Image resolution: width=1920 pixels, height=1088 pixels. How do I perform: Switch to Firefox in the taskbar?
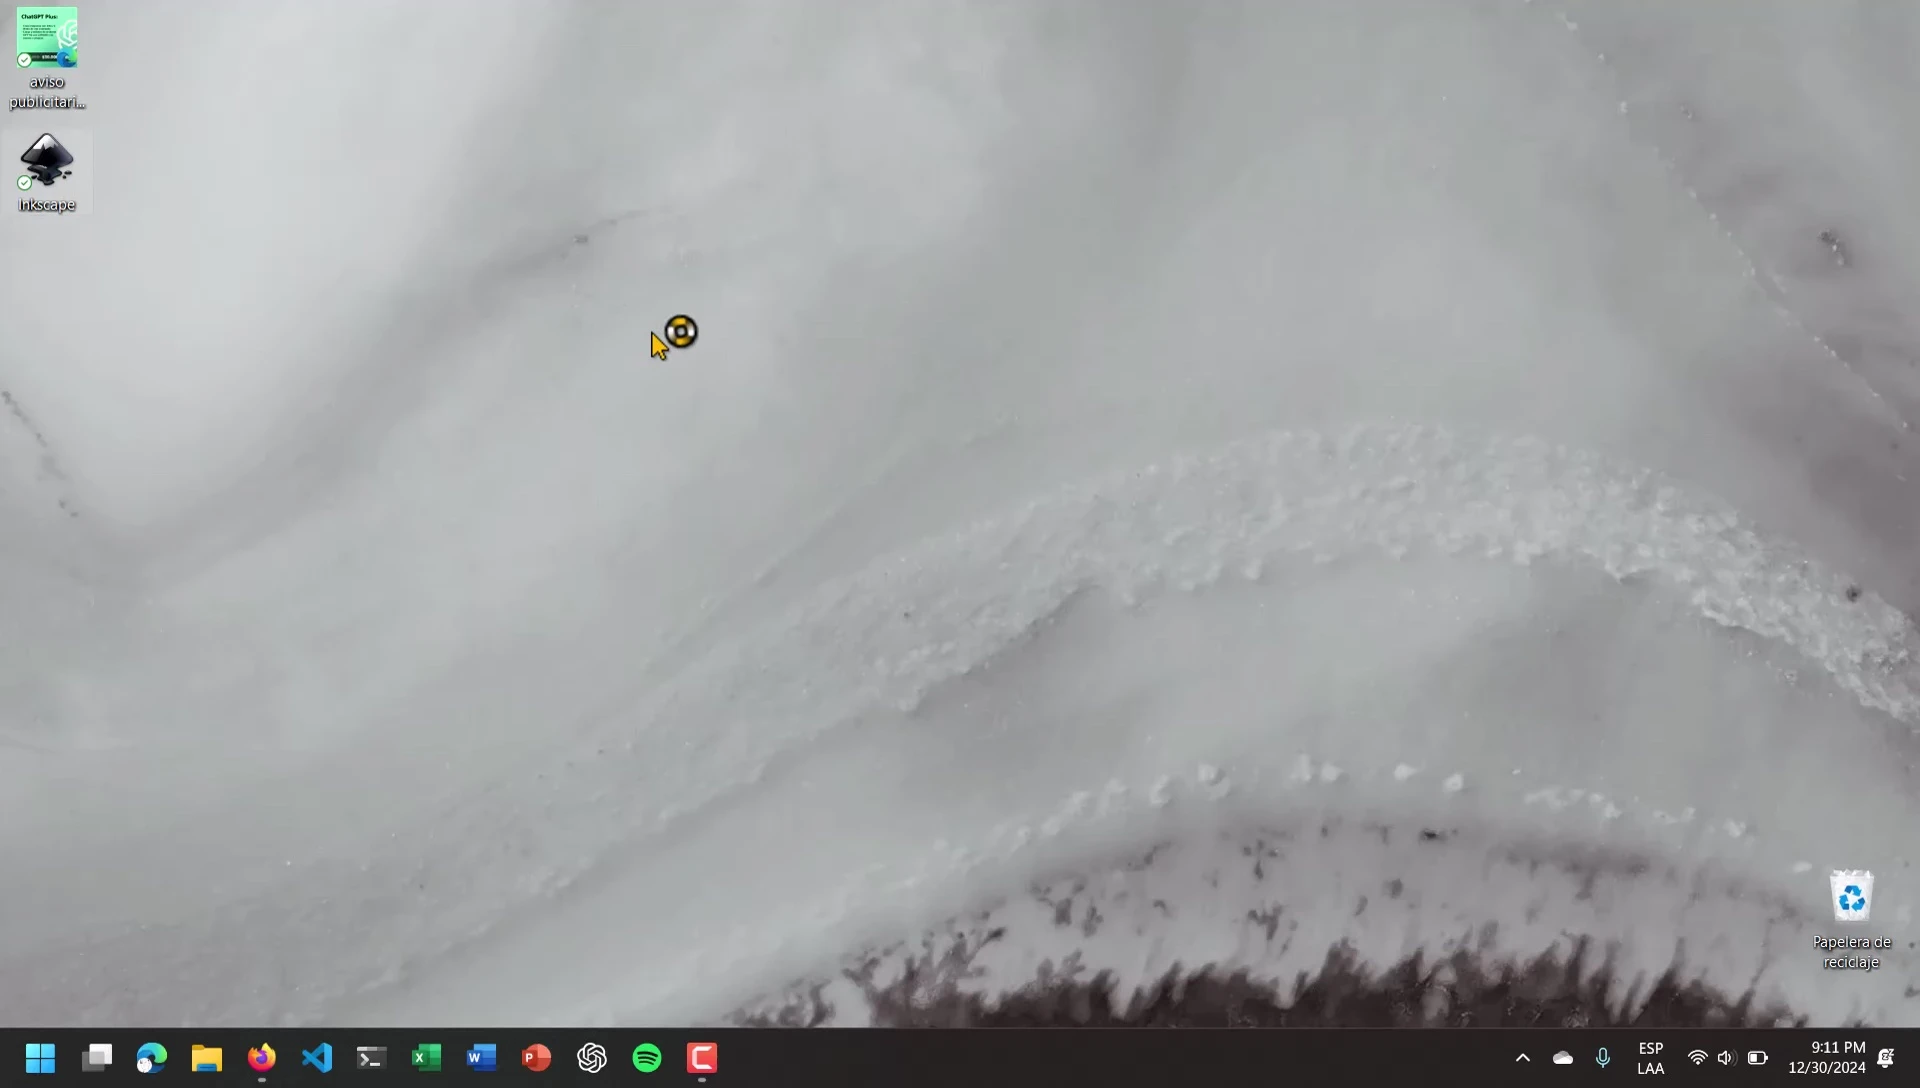pos(262,1058)
